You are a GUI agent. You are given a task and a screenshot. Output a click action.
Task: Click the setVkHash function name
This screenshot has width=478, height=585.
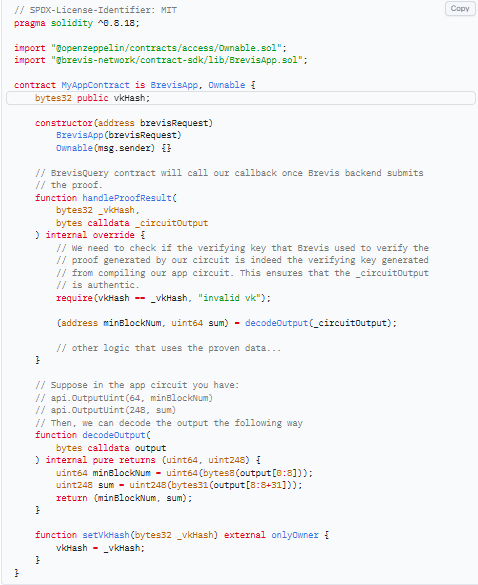(106, 535)
